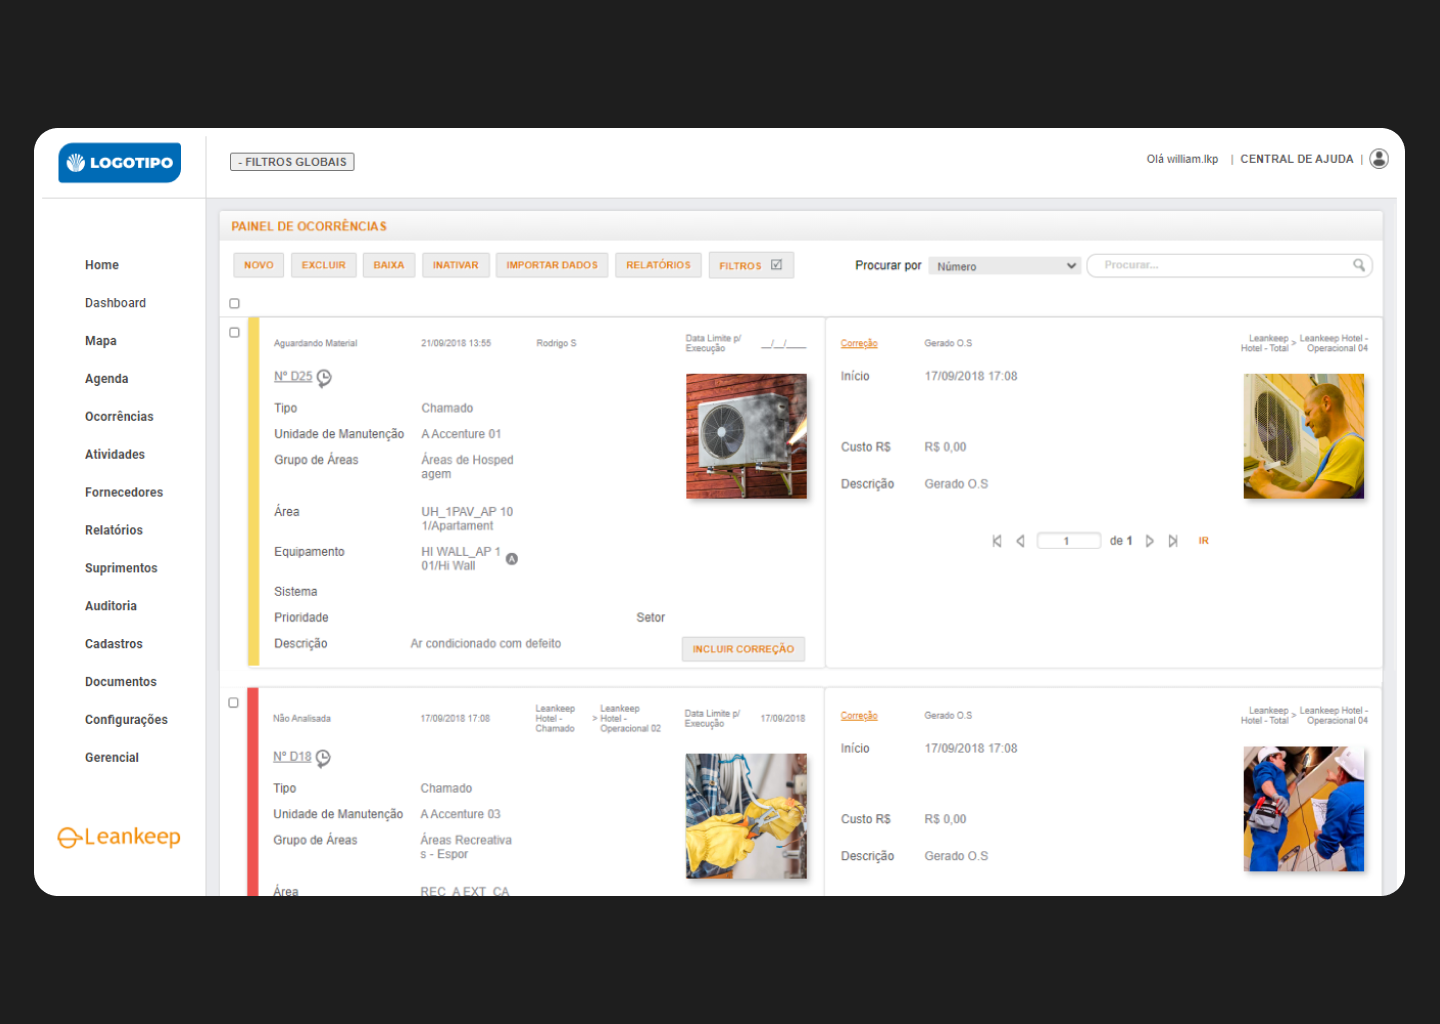The width and height of the screenshot is (1440, 1024).
Task: Select the checkbox for occurrence D25
Action: click(x=234, y=332)
